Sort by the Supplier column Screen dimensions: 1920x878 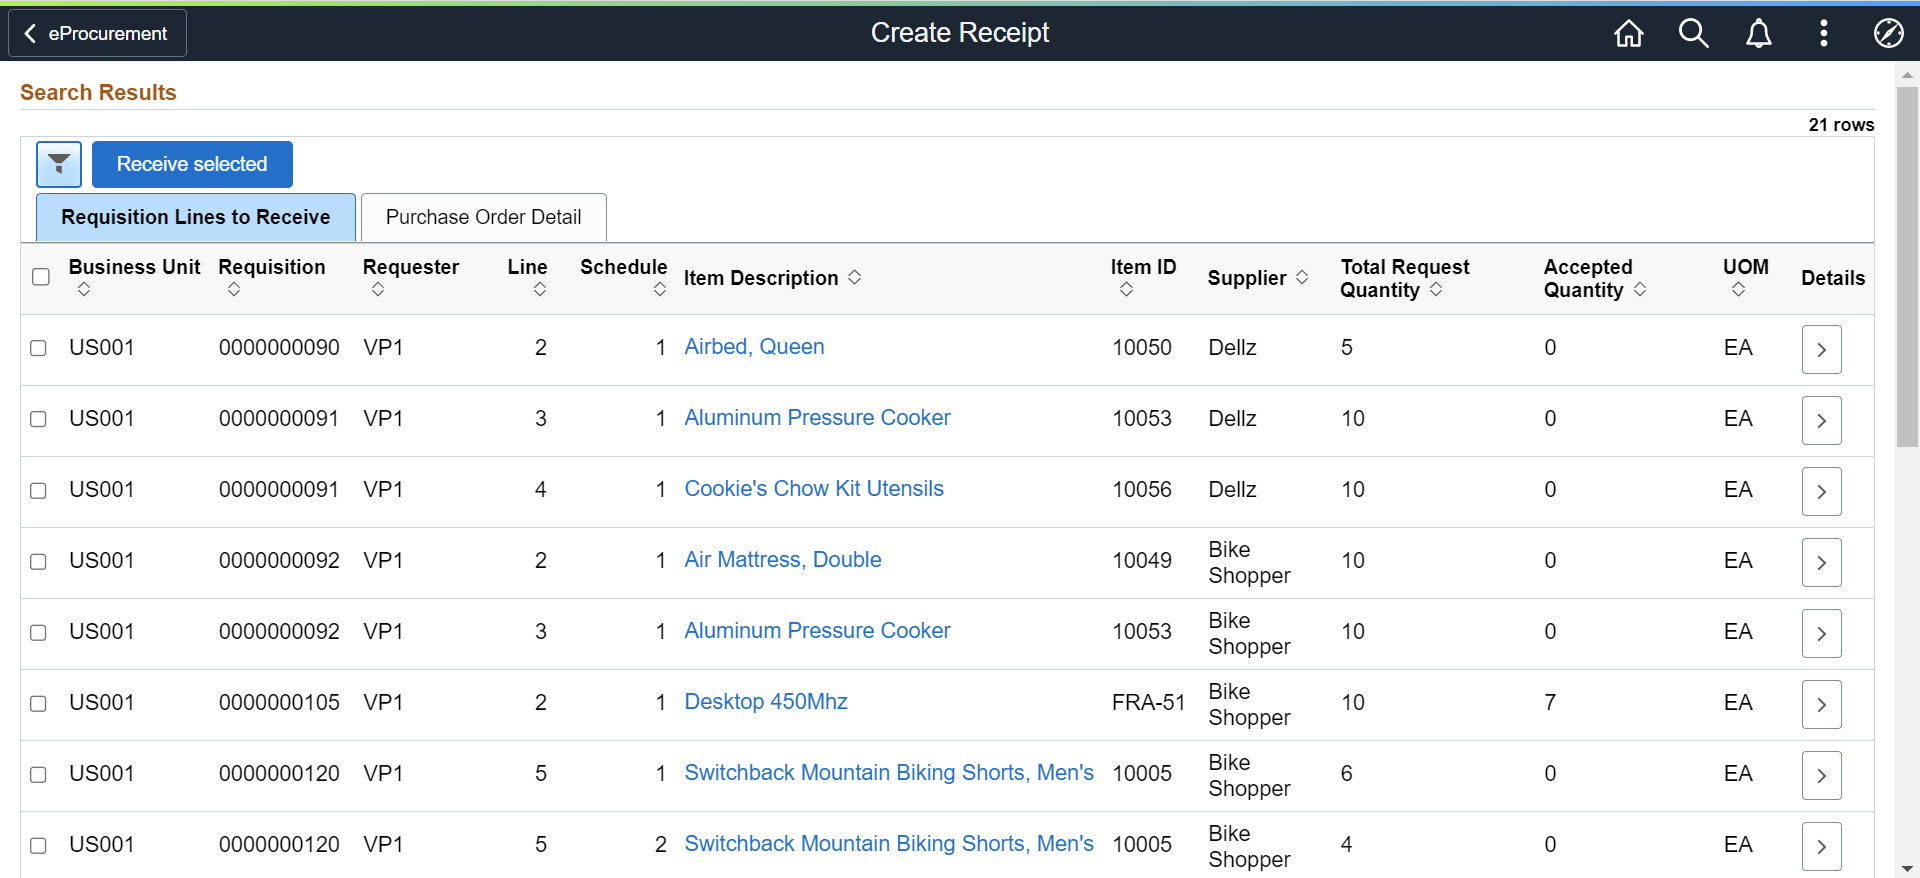point(1258,278)
